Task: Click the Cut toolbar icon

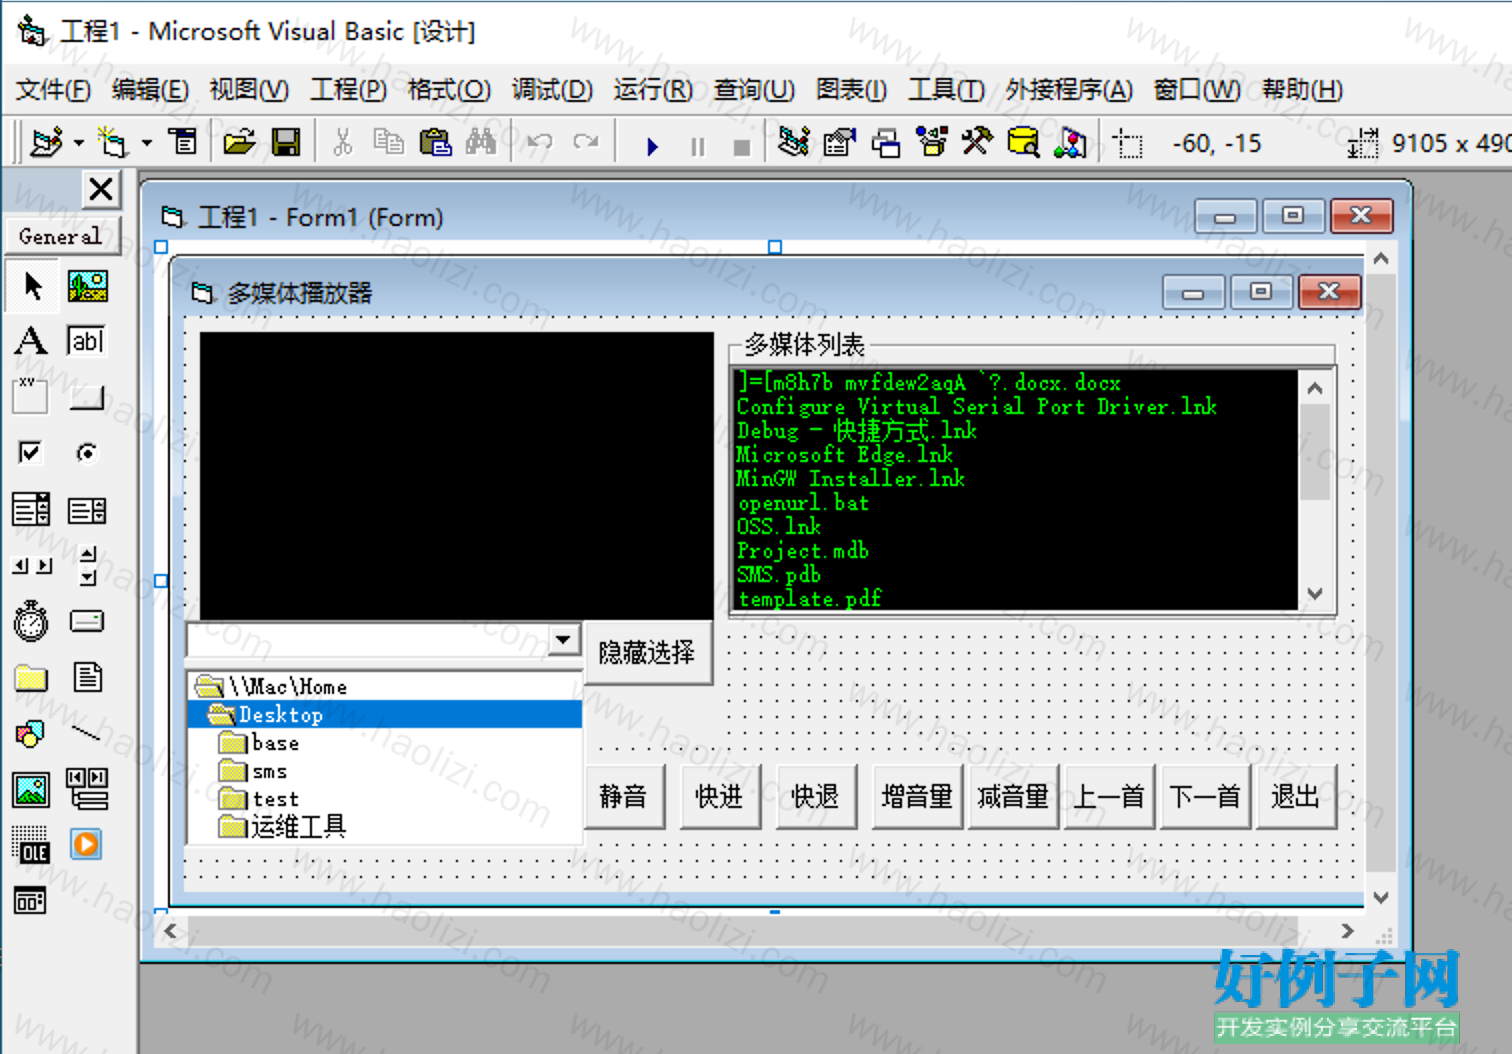Action: [343, 143]
